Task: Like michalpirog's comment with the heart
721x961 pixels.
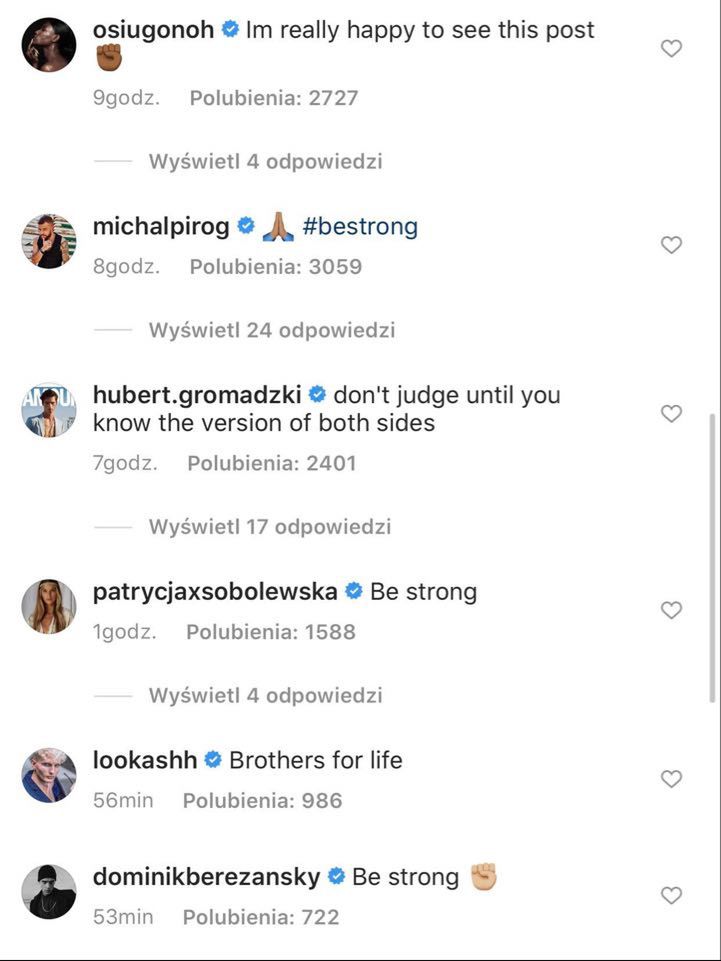Action: 672,245
